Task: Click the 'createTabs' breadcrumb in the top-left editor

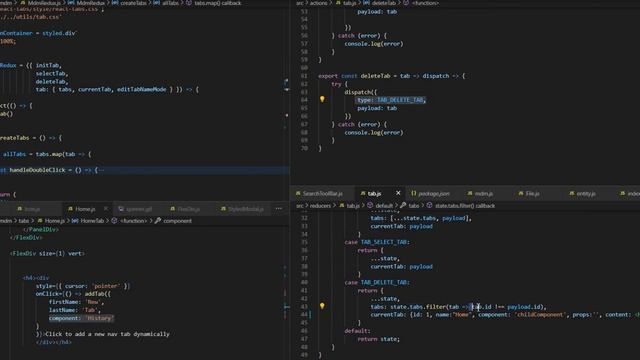Action: pyautogui.click(x=133, y=3)
